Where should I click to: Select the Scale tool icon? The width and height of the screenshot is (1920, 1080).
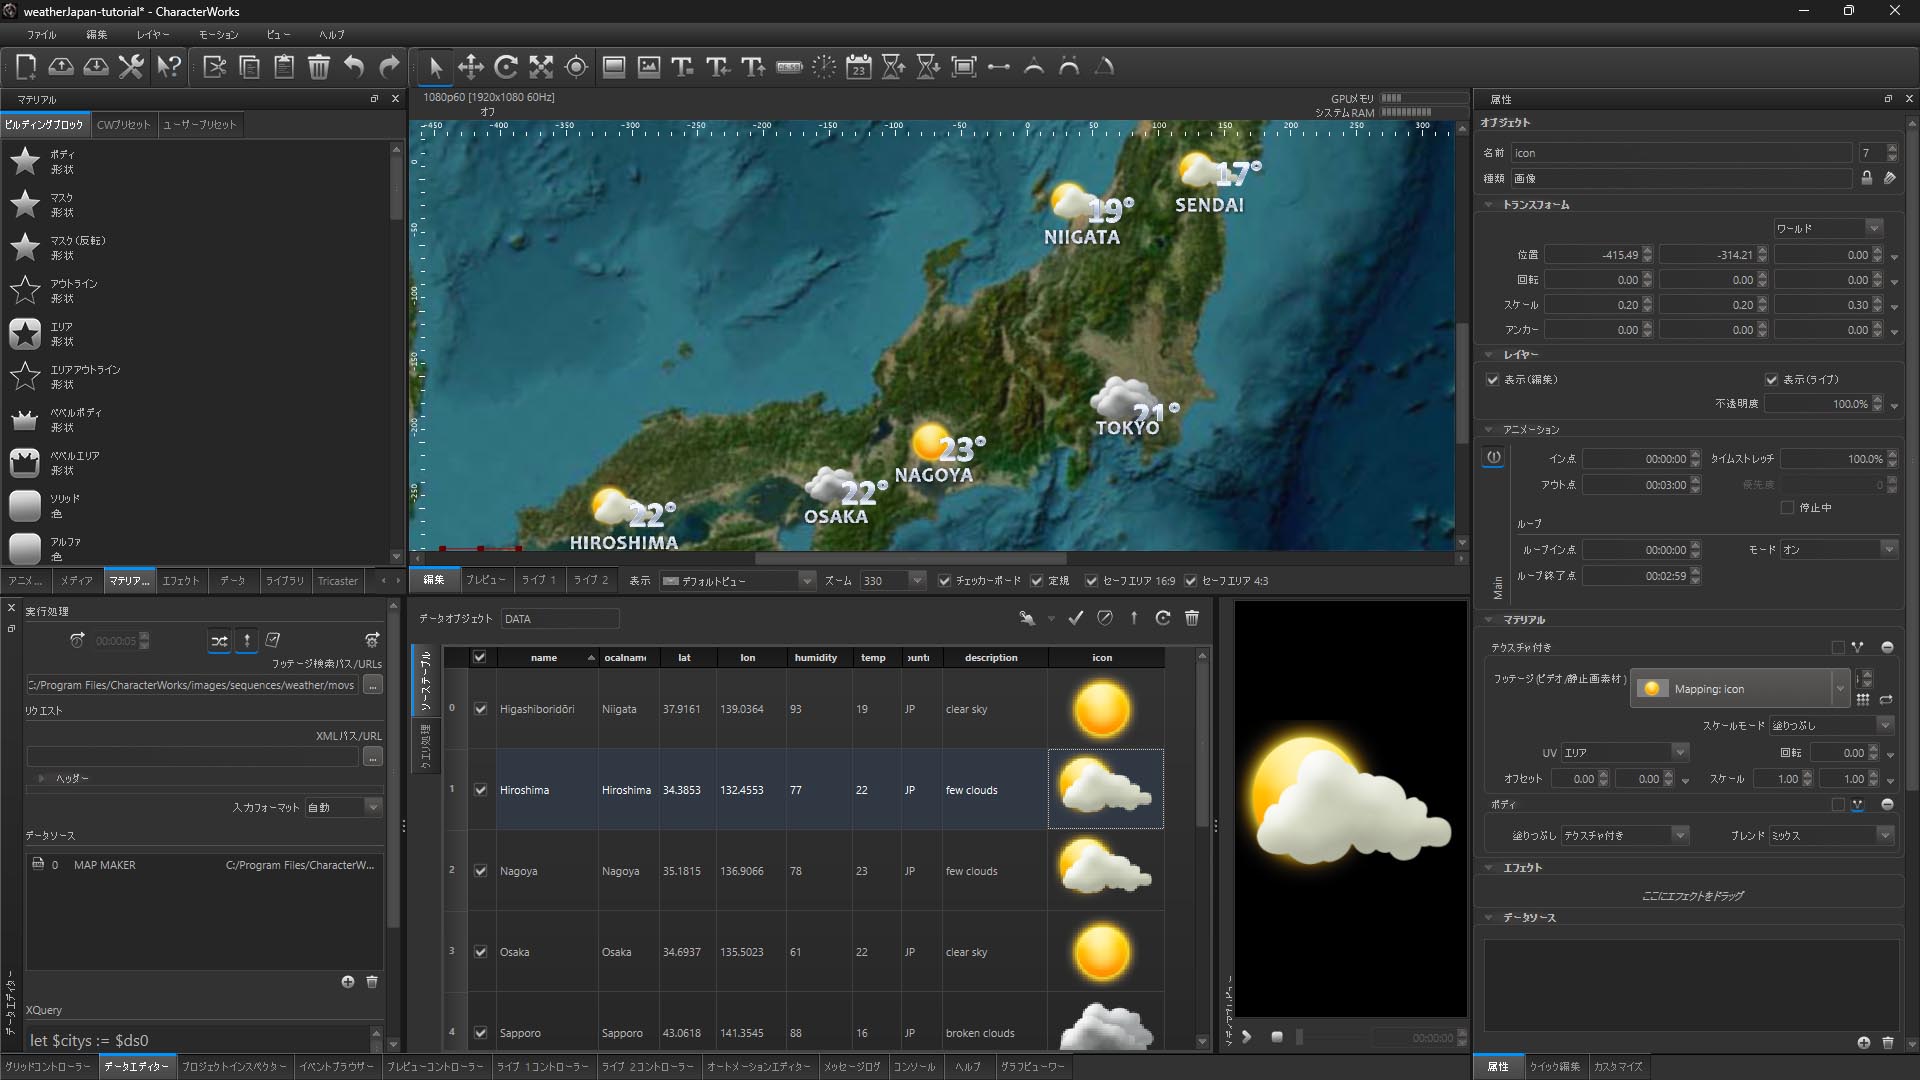click(541, 67)
